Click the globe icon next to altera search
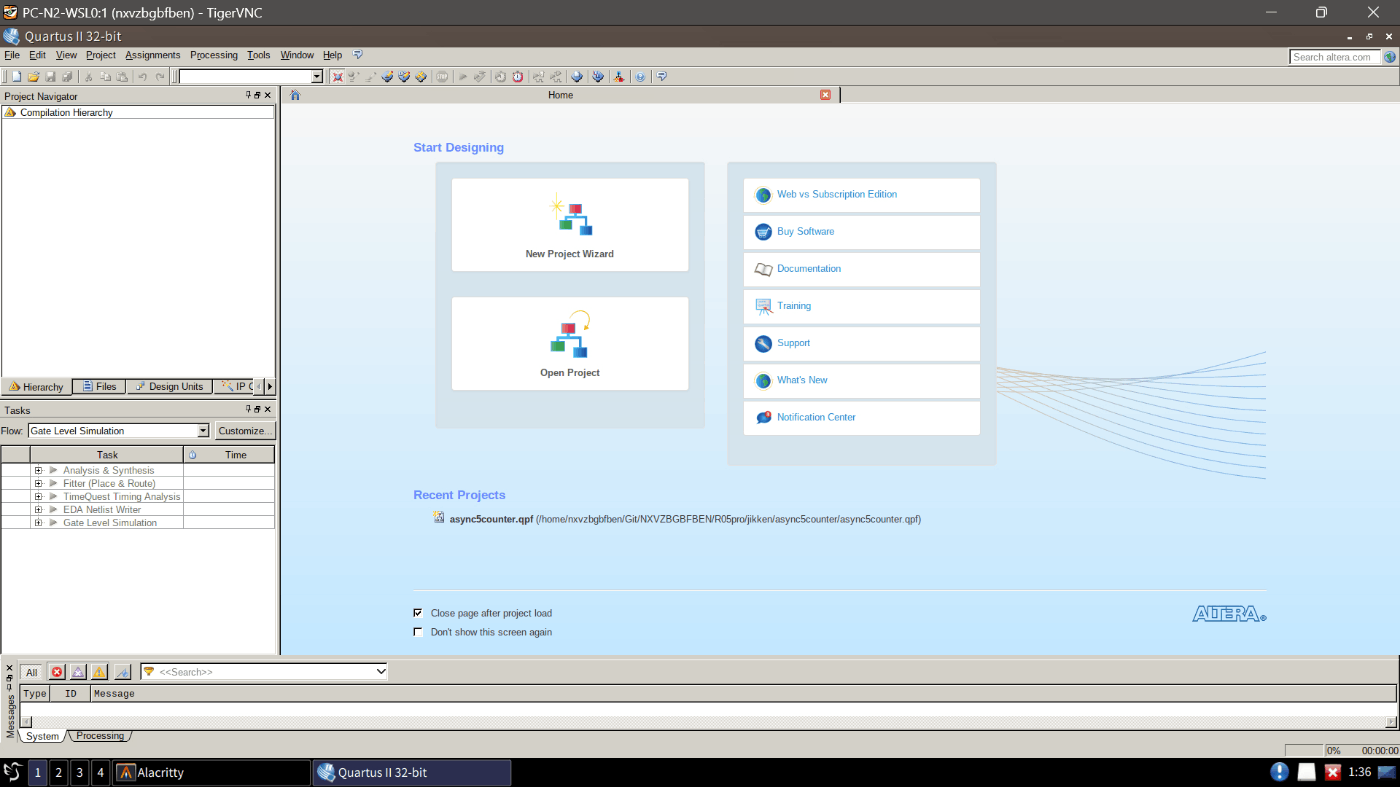Screen dimensions: 1400x787 (x=1389, y=57)
